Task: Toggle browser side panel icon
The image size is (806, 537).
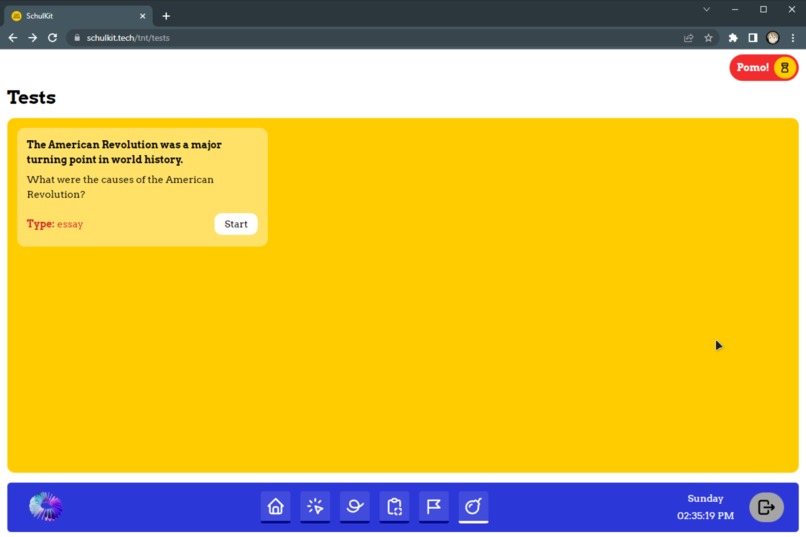Action: coord(753,38)
